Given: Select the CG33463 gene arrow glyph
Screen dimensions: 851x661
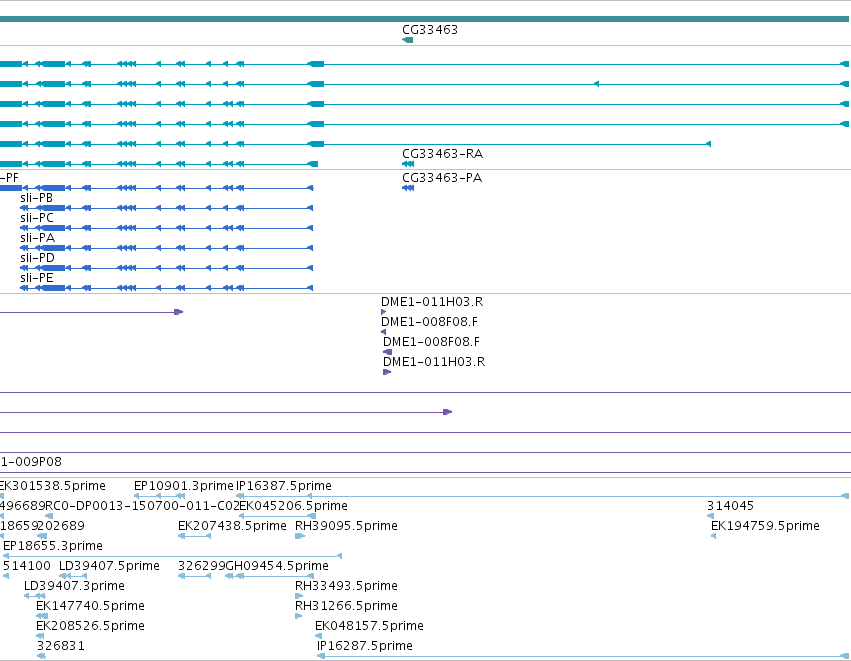Looking at the screenshot, I should pyautogui.click(x=407, y=40).
